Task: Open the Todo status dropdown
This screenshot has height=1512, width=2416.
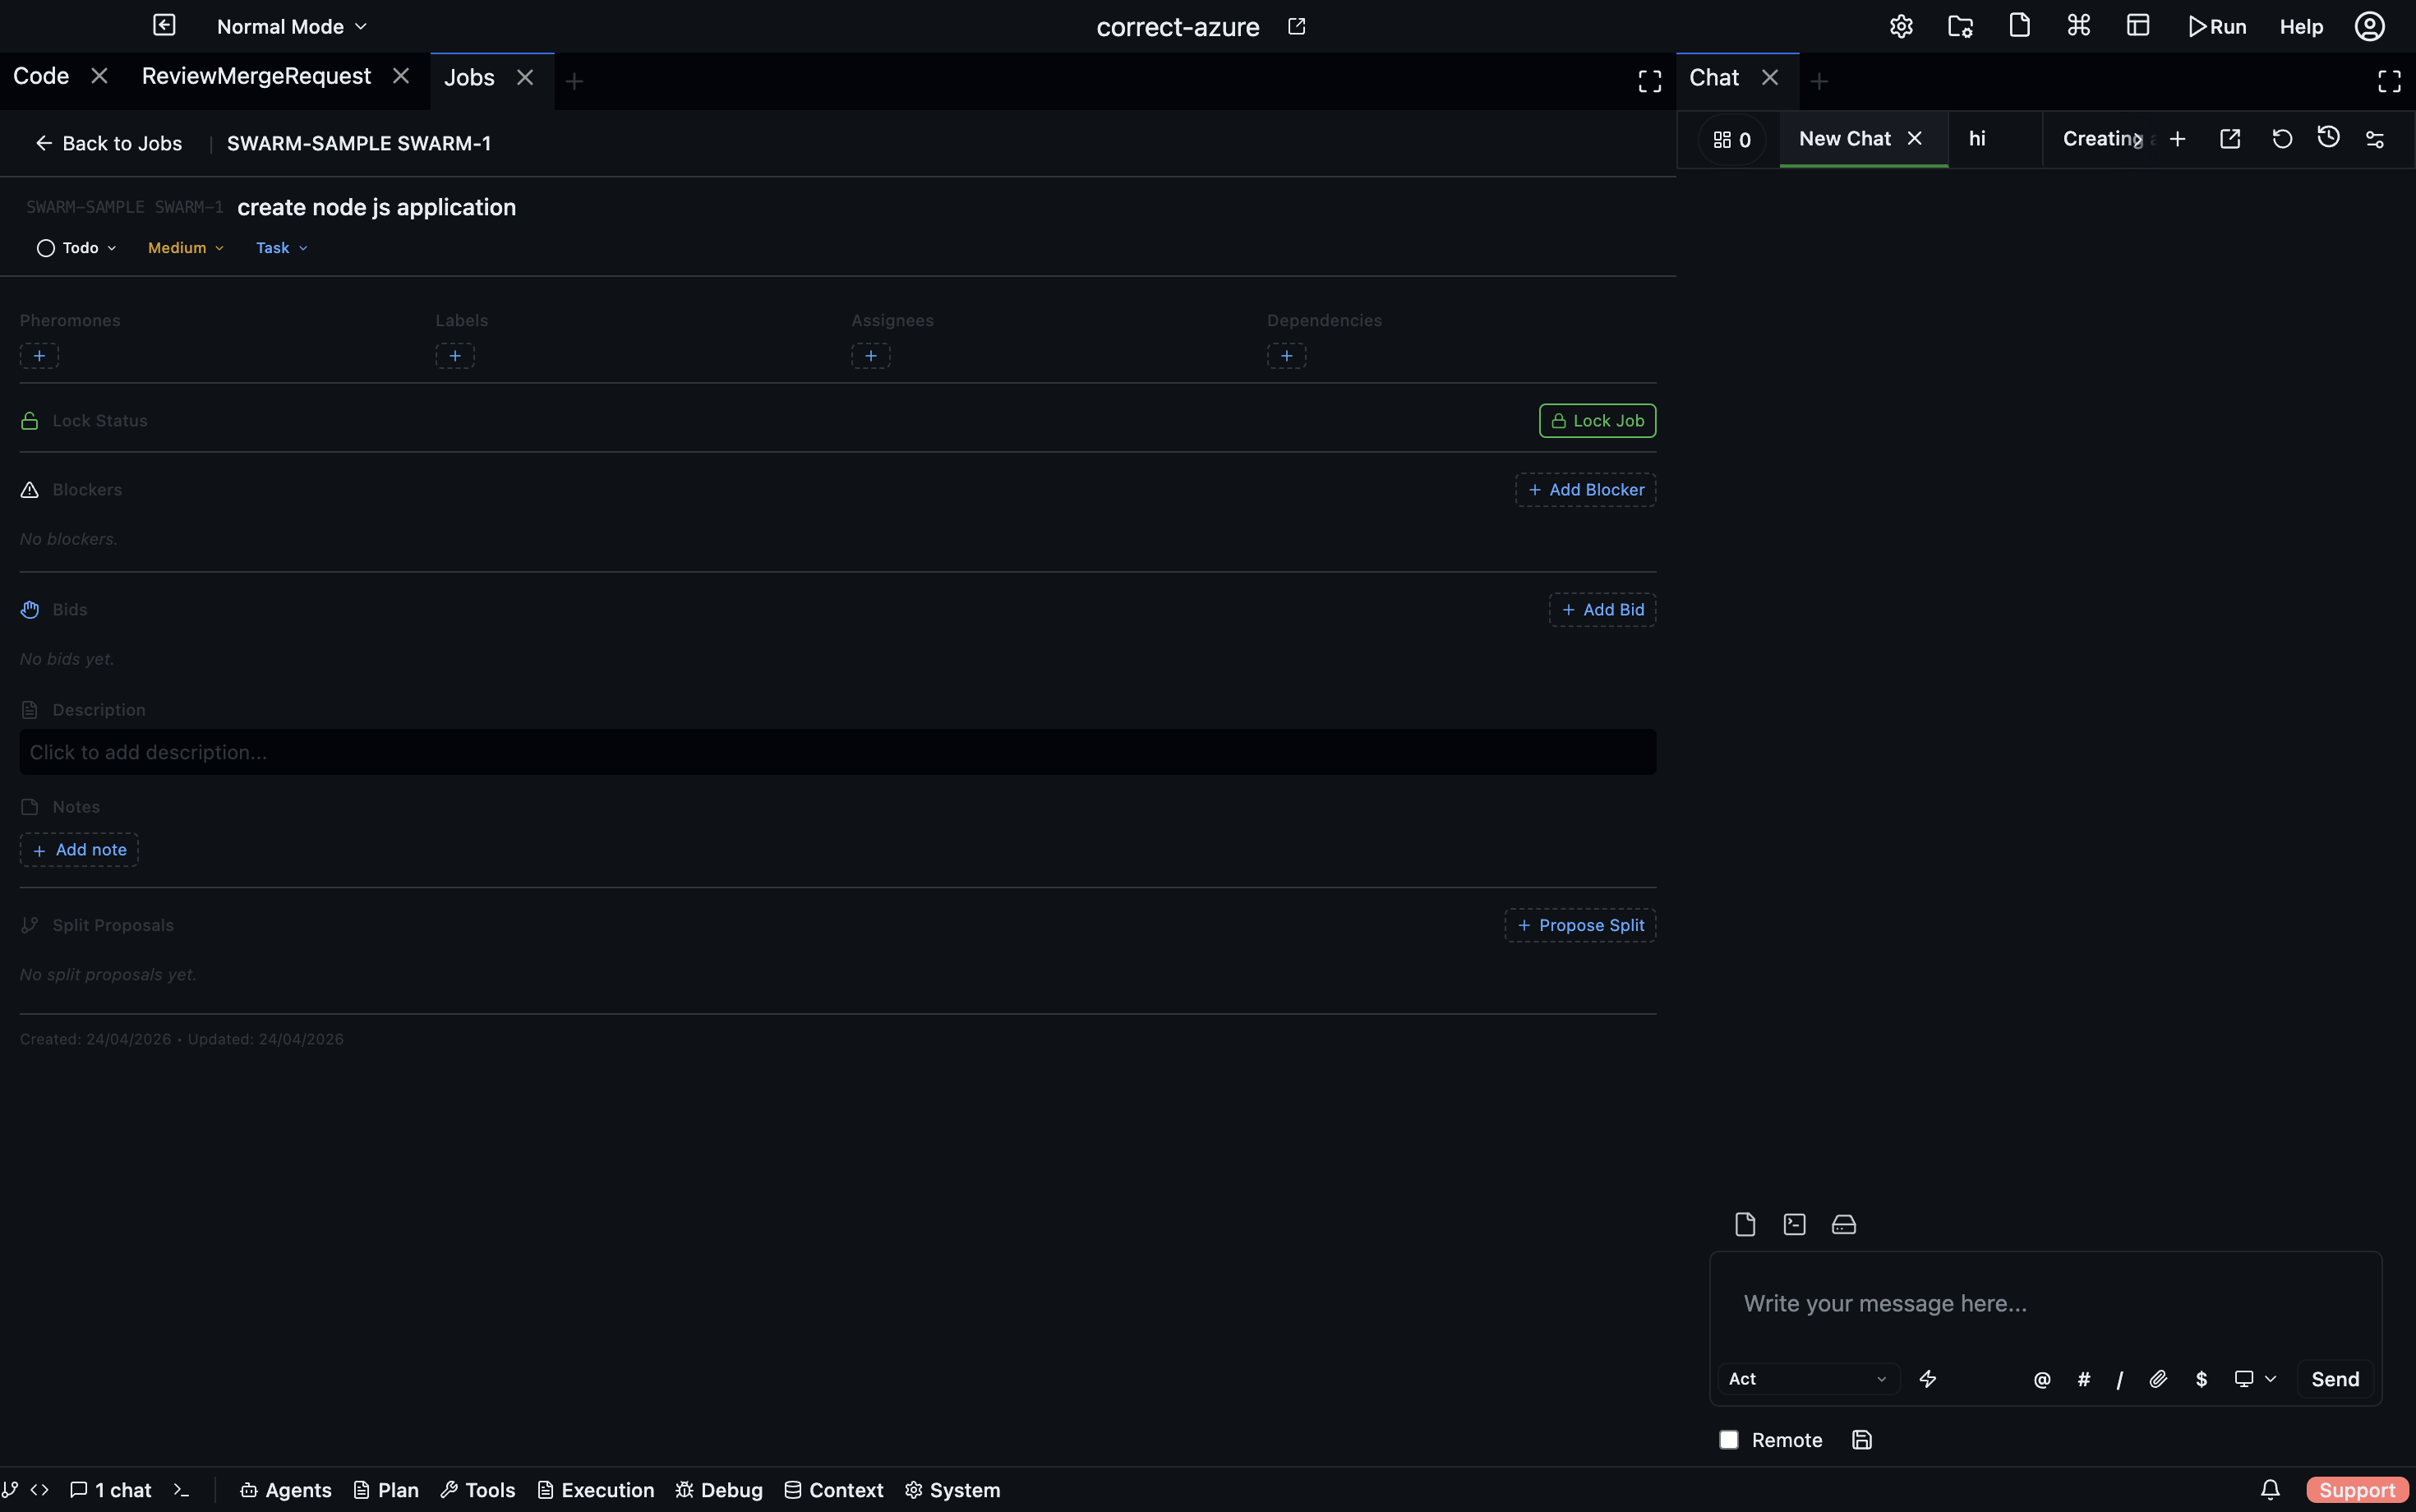Action: [x=77, y=248]
